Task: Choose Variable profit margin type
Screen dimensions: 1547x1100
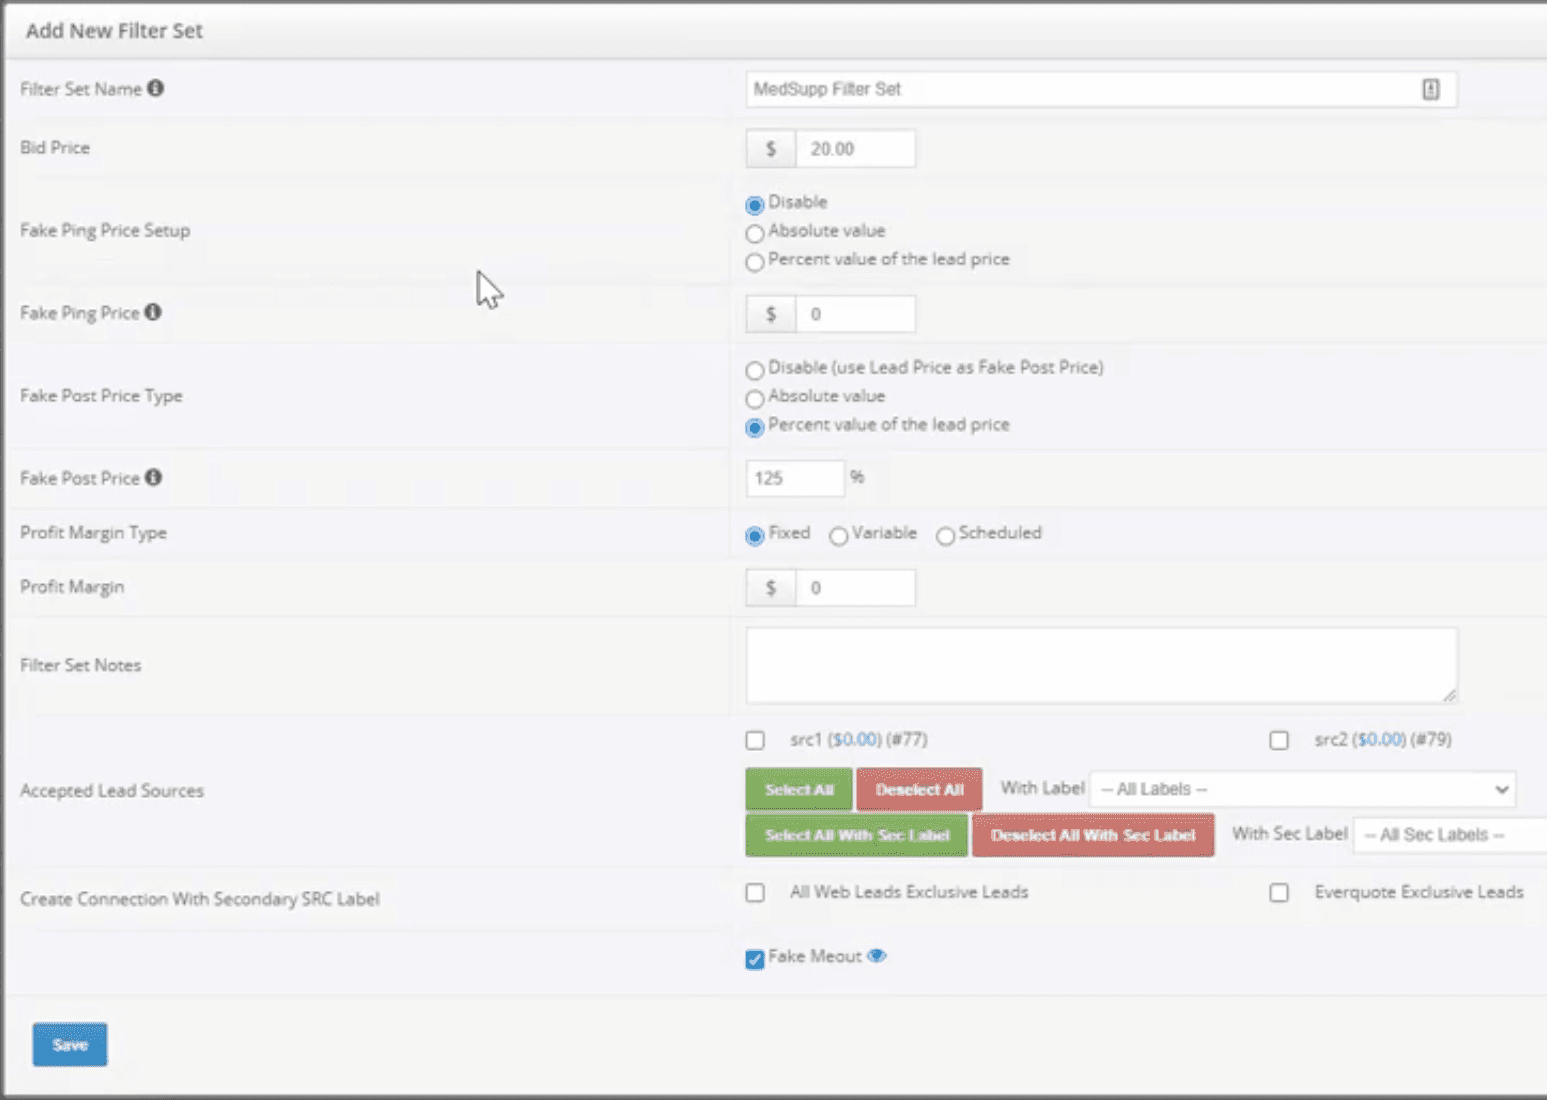Action: [x=838, y=536]
